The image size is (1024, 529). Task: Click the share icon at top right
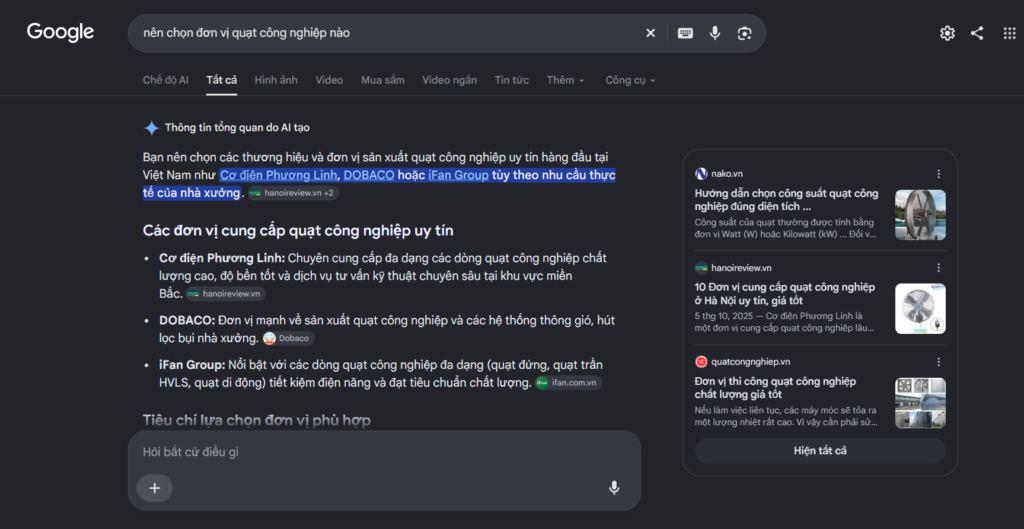pyautogui.click(x=977, y=33)
